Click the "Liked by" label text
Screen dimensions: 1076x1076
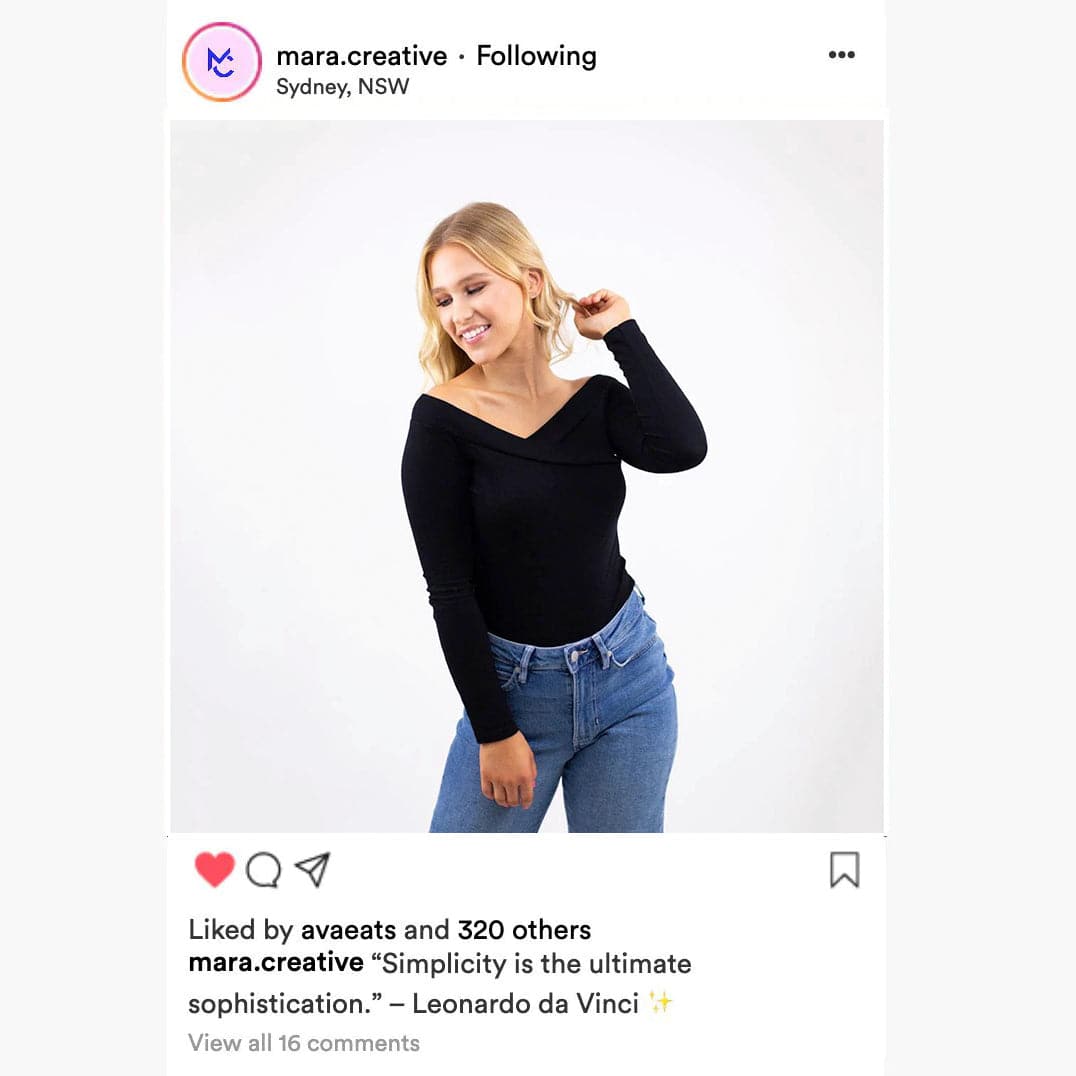pyautogui.click(x=240, y=930)
